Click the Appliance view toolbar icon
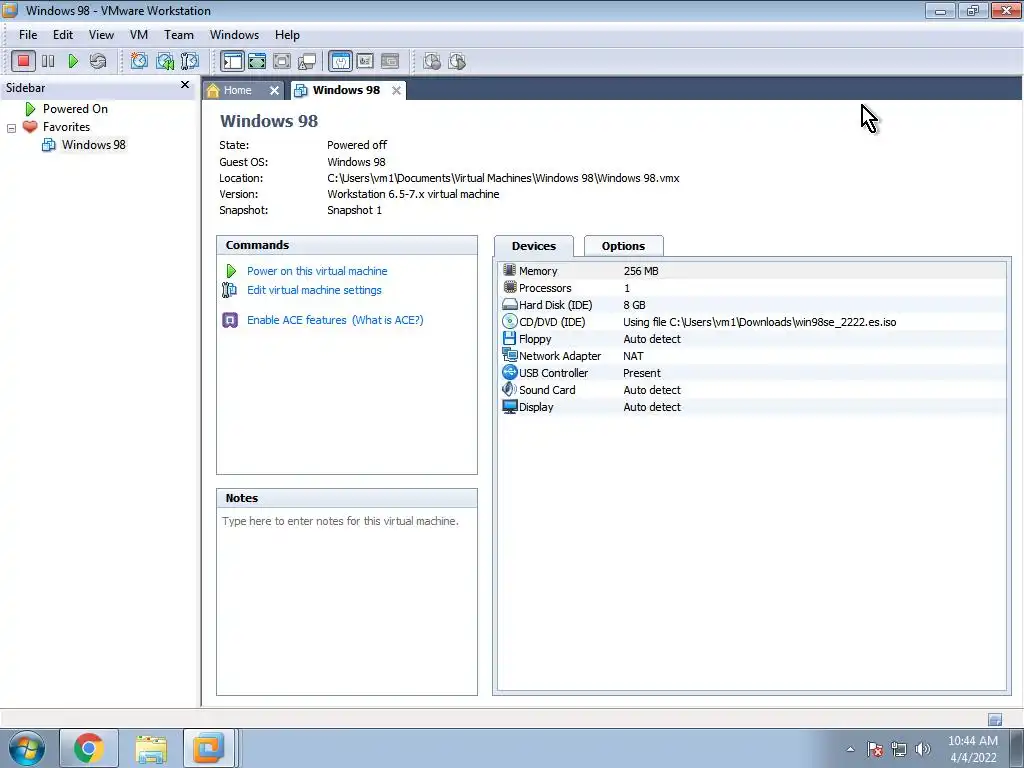This screenshot has width=1024, height=768. pos(365,61)
